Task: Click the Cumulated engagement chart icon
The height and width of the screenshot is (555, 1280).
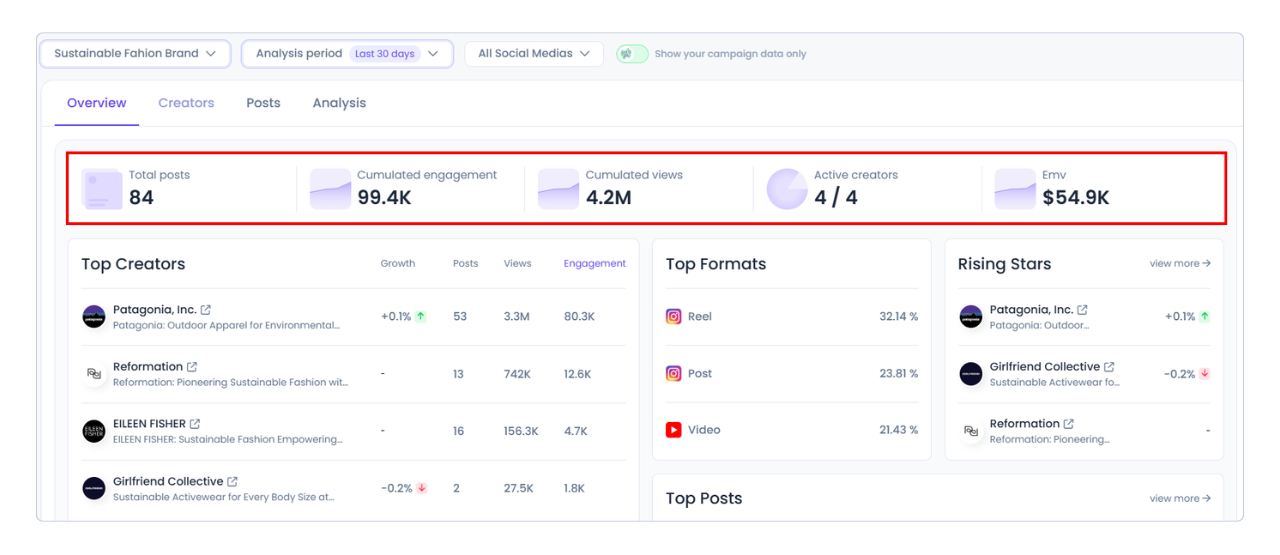Action: coord(330,189)
